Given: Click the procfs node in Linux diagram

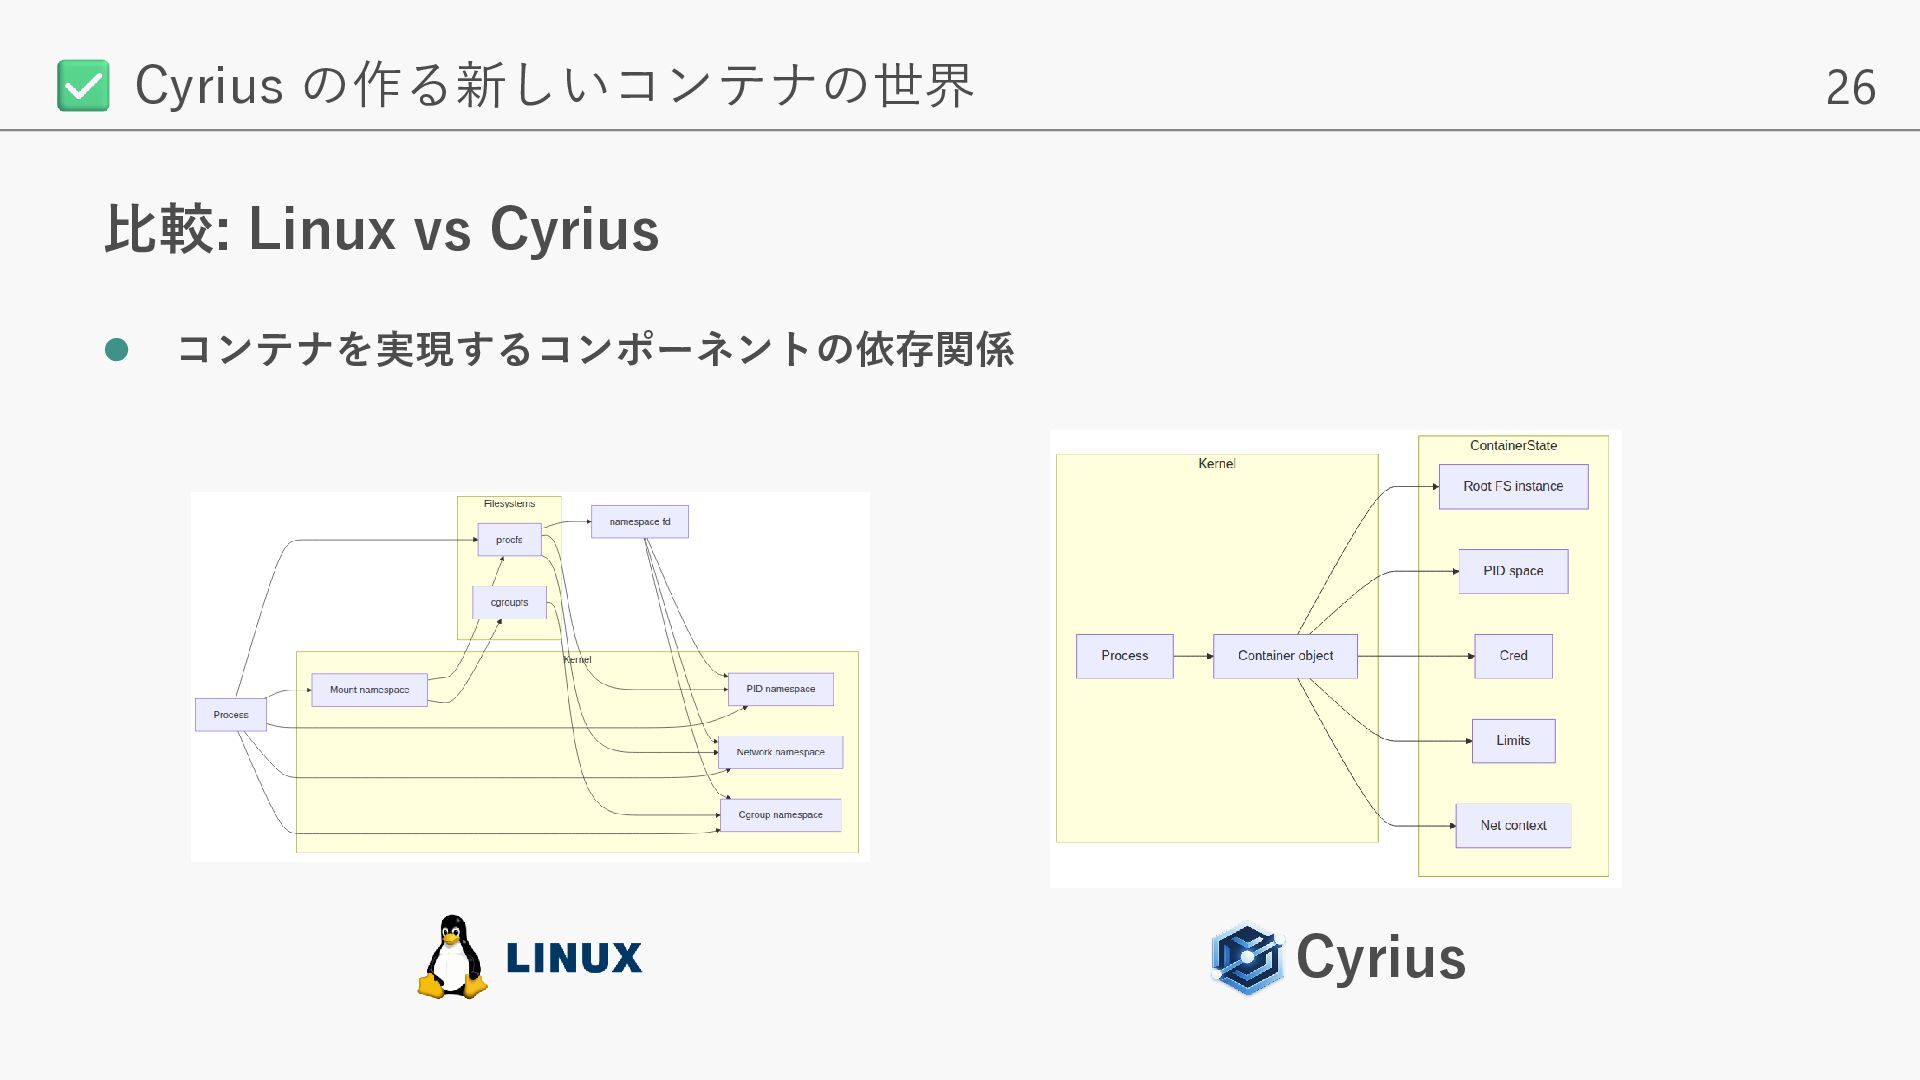Looking at the screenshot, I should coord(509,540).
